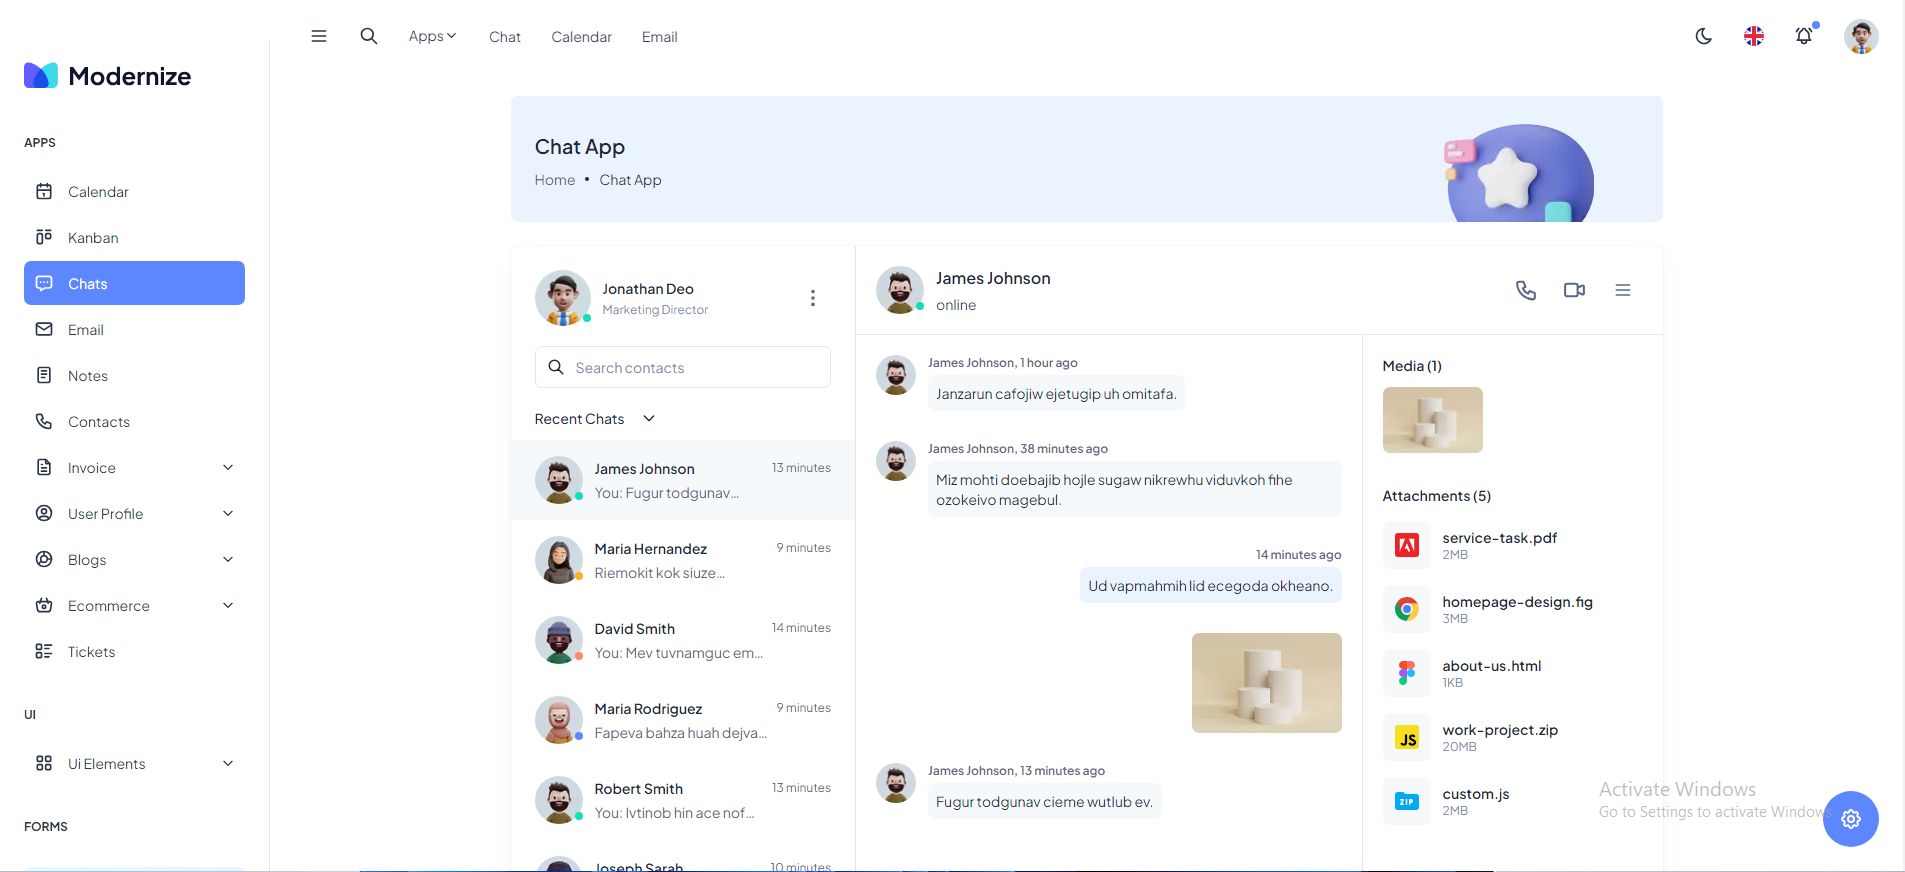Toggle dark mode with the moon icon
Viewport: 1905px width, 872px height.
(x=1703, y=36)
